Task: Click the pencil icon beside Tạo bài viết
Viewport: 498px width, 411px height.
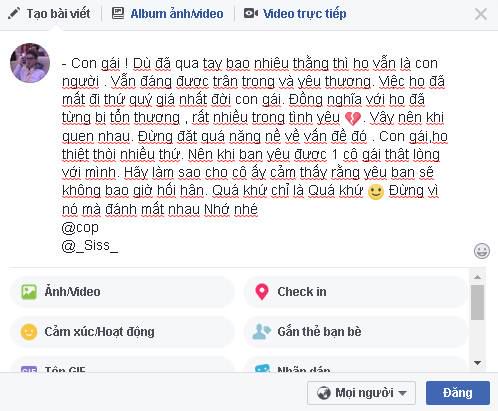Action: point(13,14)
